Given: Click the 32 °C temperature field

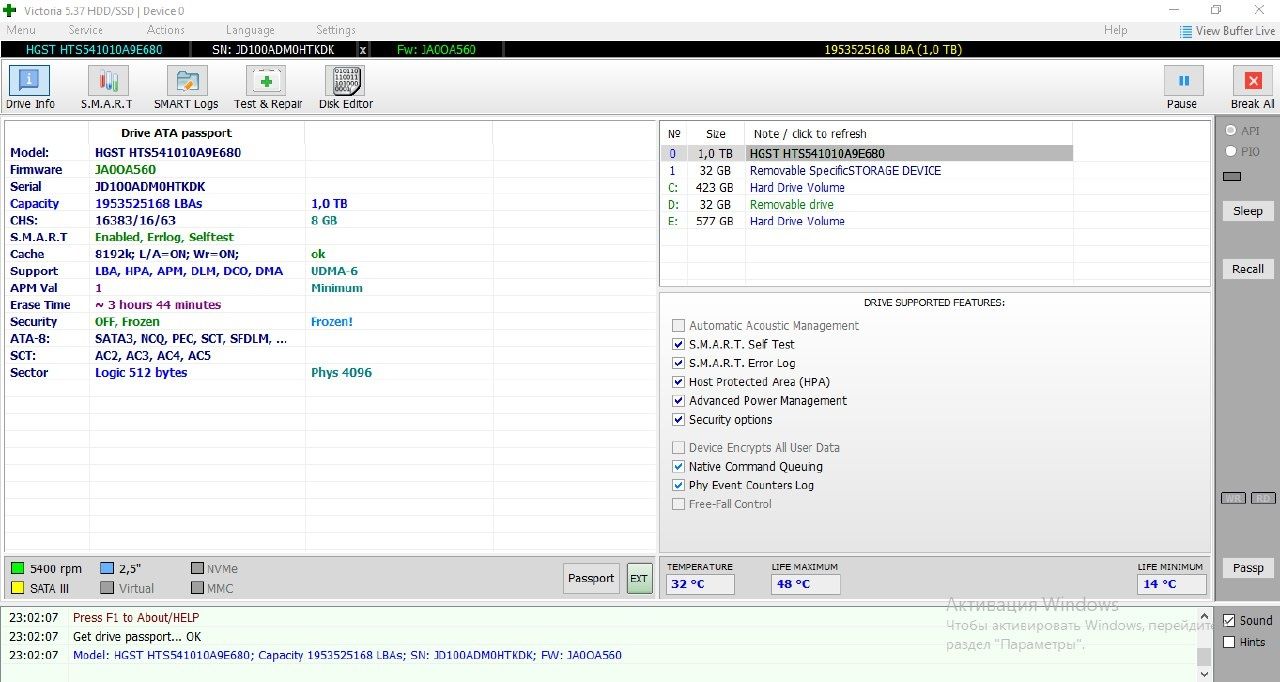Looking at the screenshot, I should click(x=700, y=584).
